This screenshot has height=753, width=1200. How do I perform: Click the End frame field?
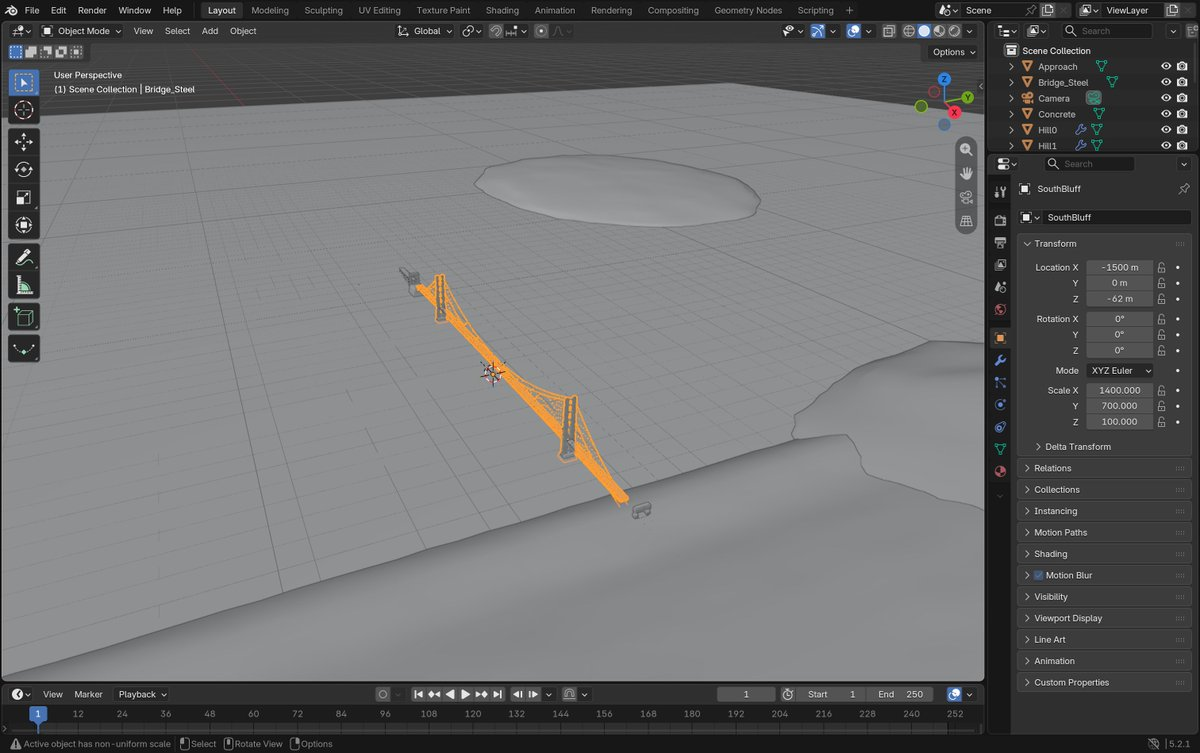[x=901, y=694]
